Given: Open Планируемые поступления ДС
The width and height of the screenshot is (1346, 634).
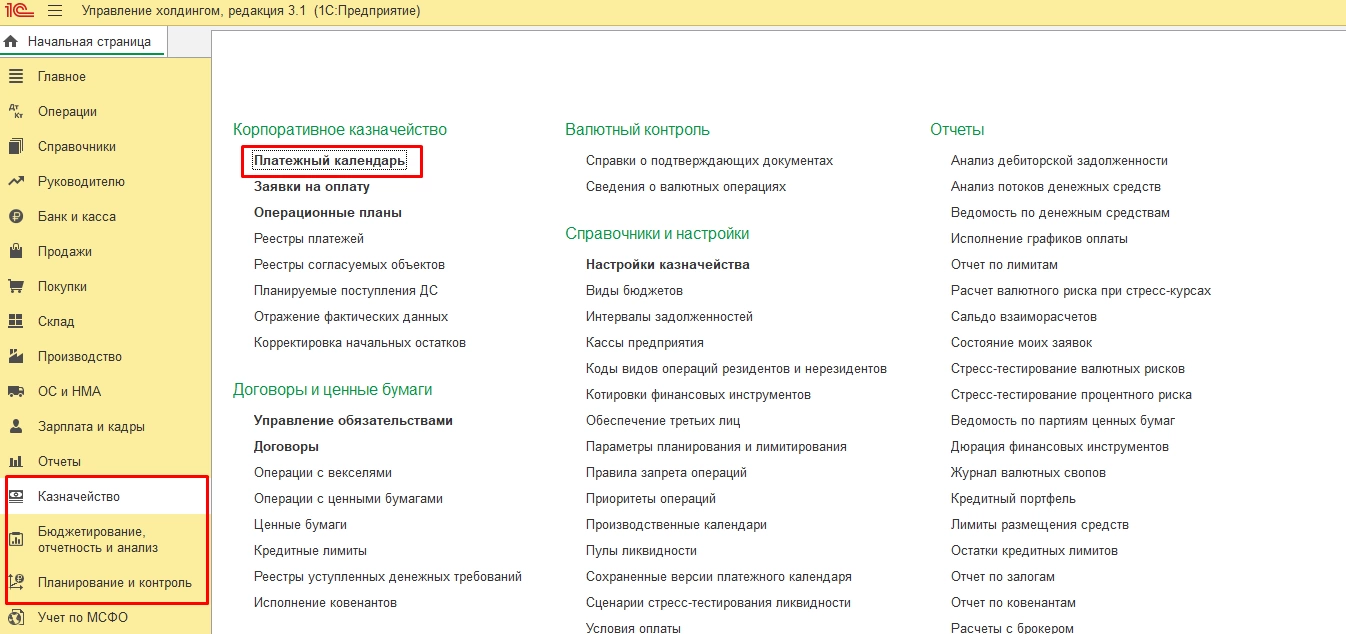Looking at the screenshot, I should coord(346,291).
